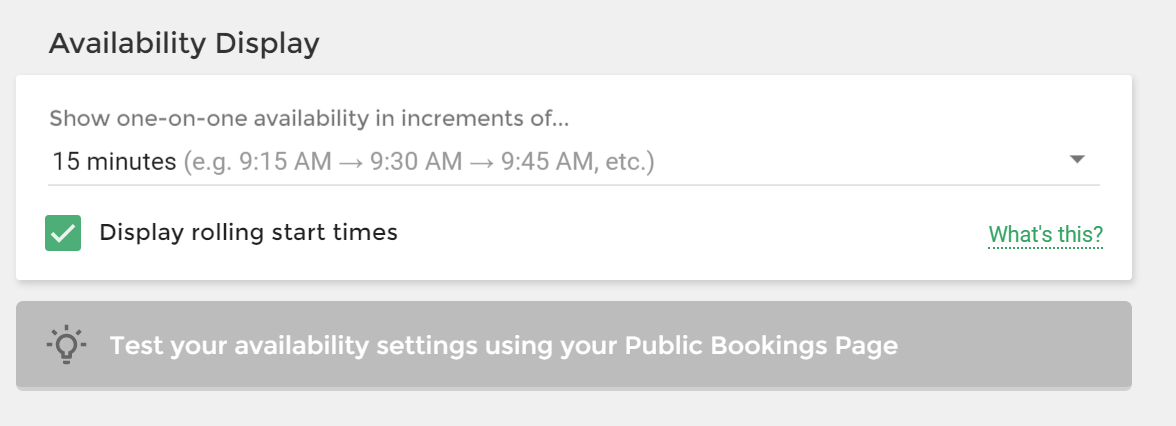Click the 9:45 AM, etc. example text
1176x426 pixels.
[x=578, y=162]
